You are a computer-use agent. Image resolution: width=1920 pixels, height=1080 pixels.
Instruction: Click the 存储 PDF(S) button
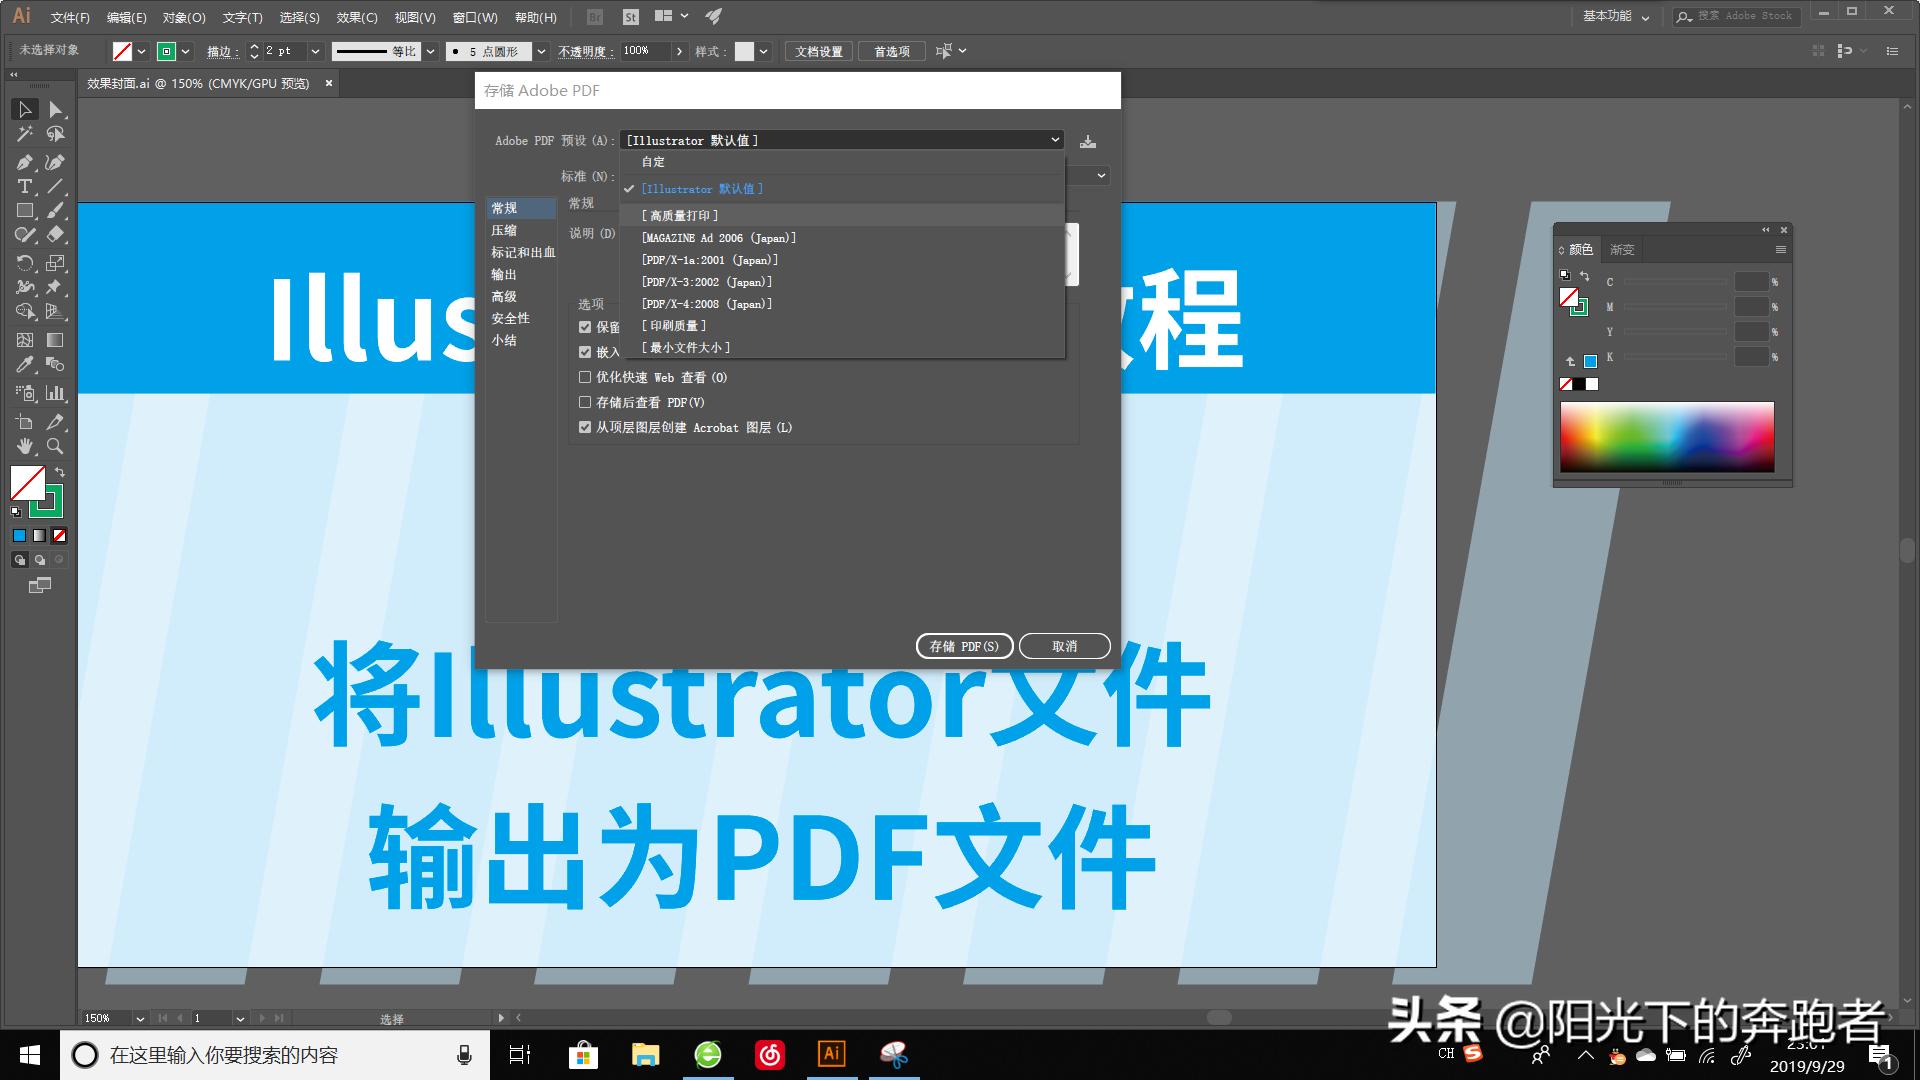click(x=963, y=646)
